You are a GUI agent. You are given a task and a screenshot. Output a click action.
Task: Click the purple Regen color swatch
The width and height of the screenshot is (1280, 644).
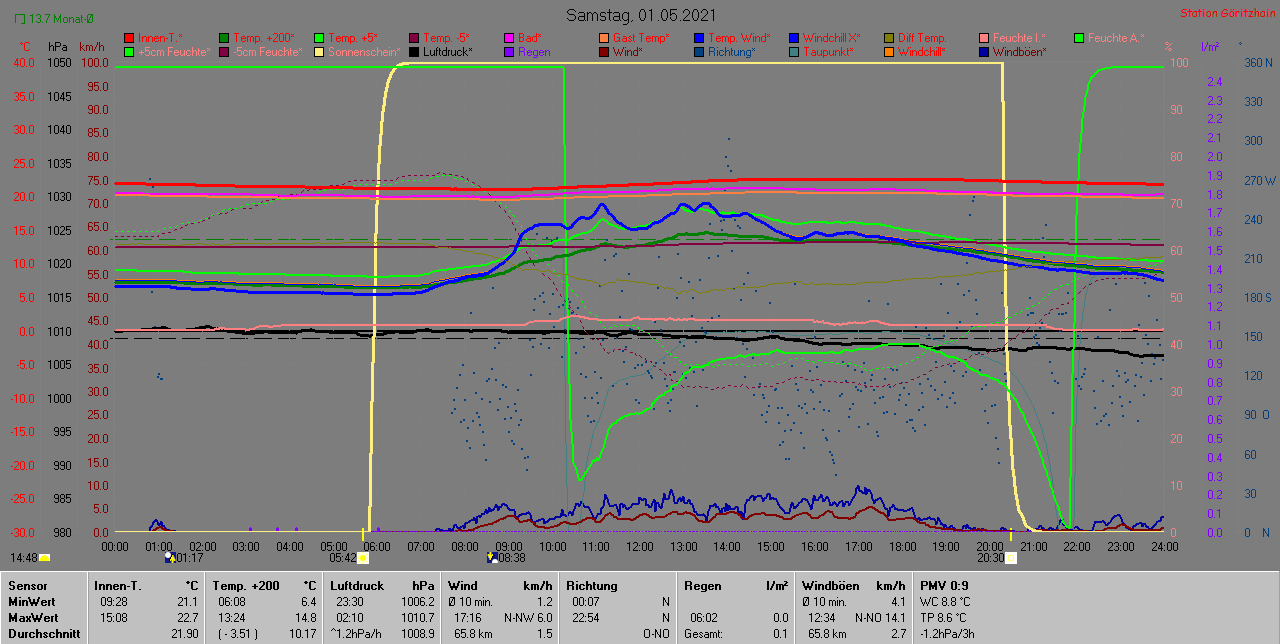(x=509, y=51)
